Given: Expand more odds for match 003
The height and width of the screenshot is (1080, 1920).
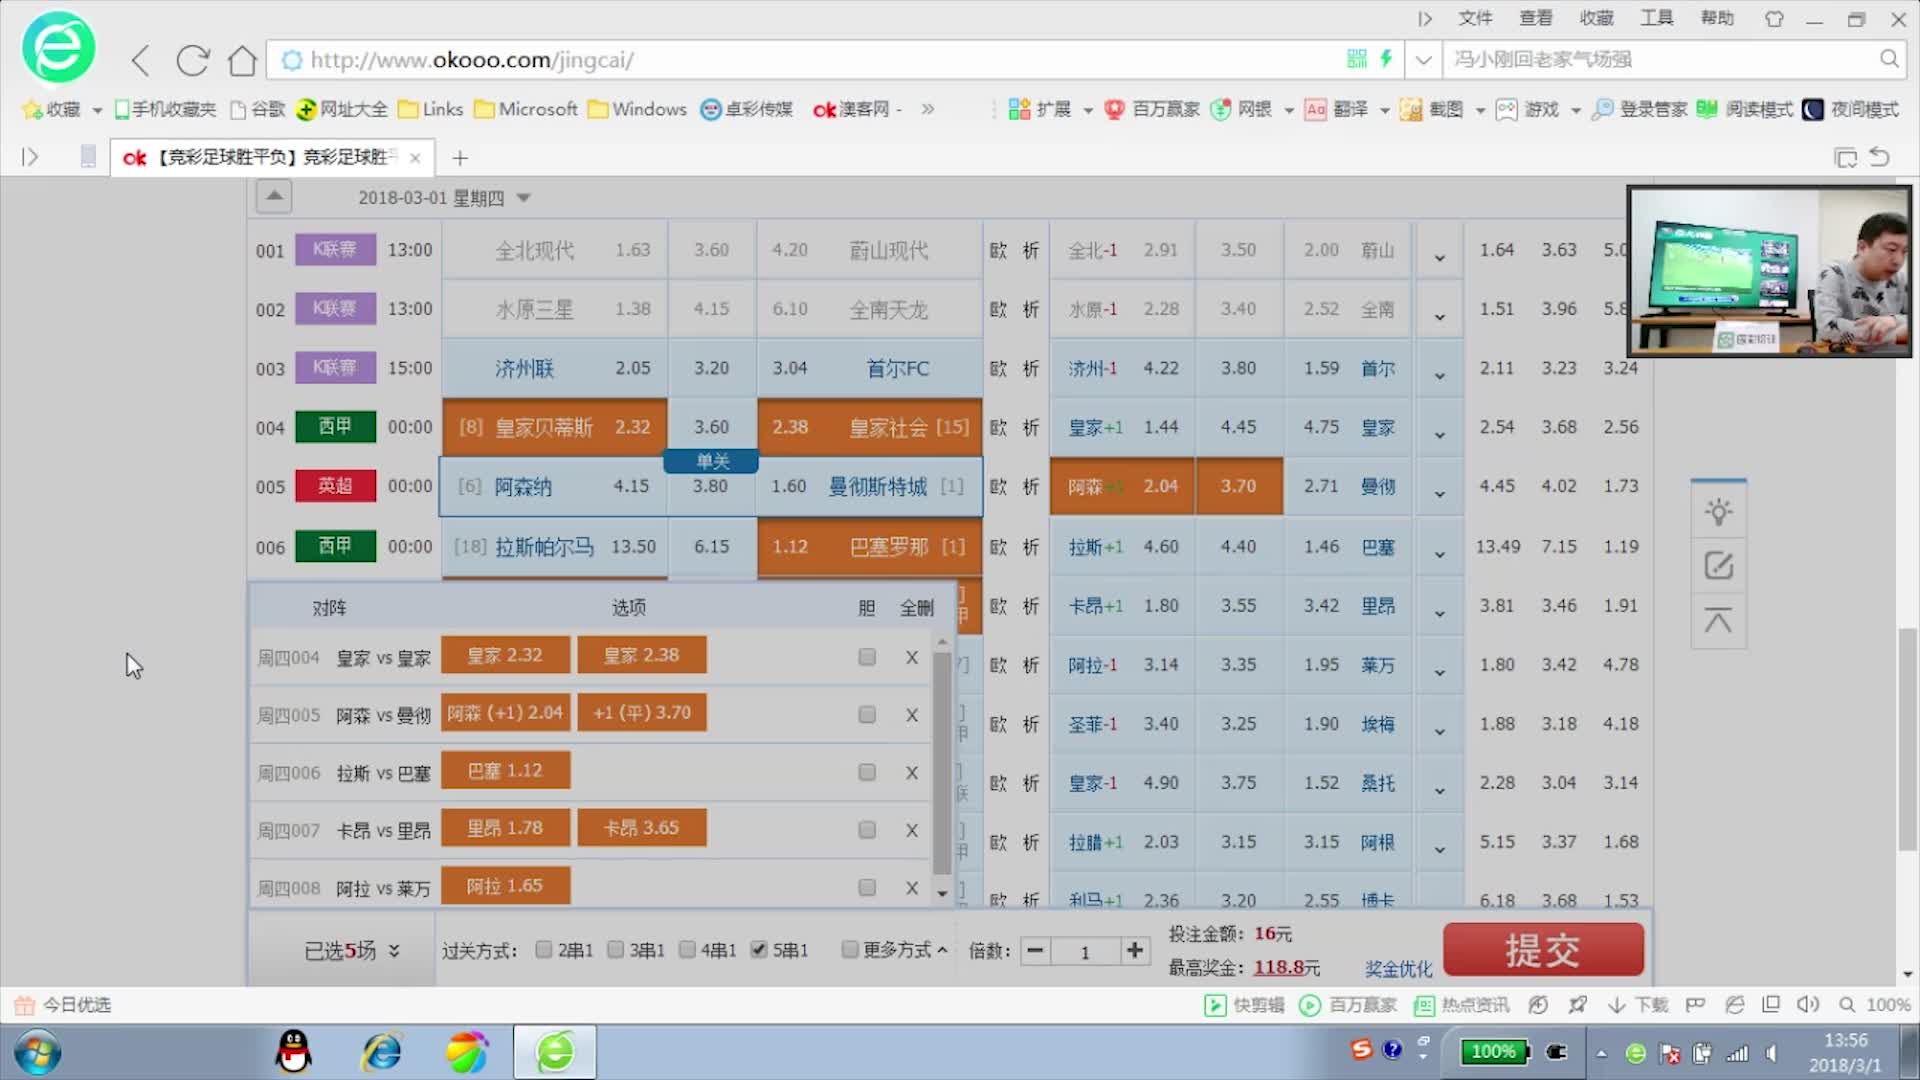Looking at the screenshot, I should (1439, 375).
